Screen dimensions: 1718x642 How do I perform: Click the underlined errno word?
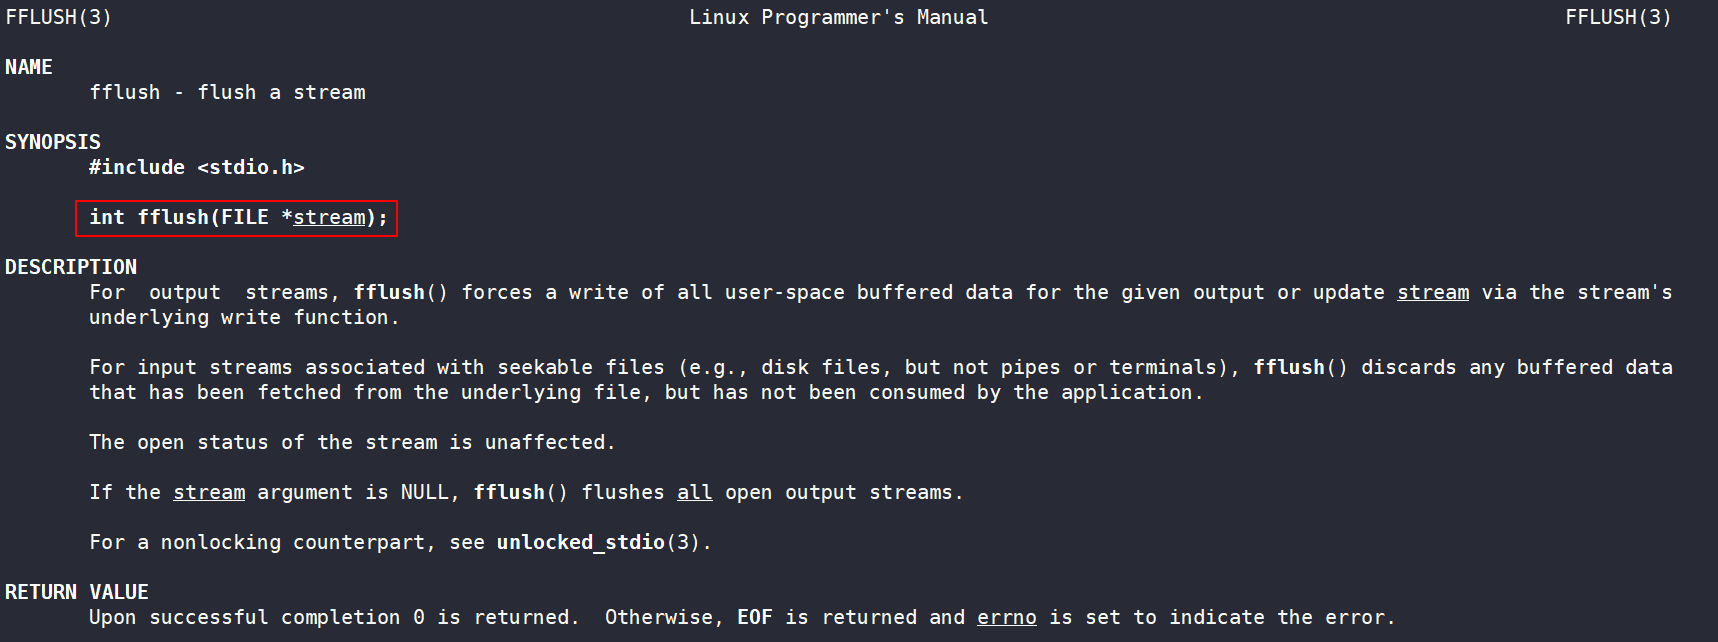1007,617
